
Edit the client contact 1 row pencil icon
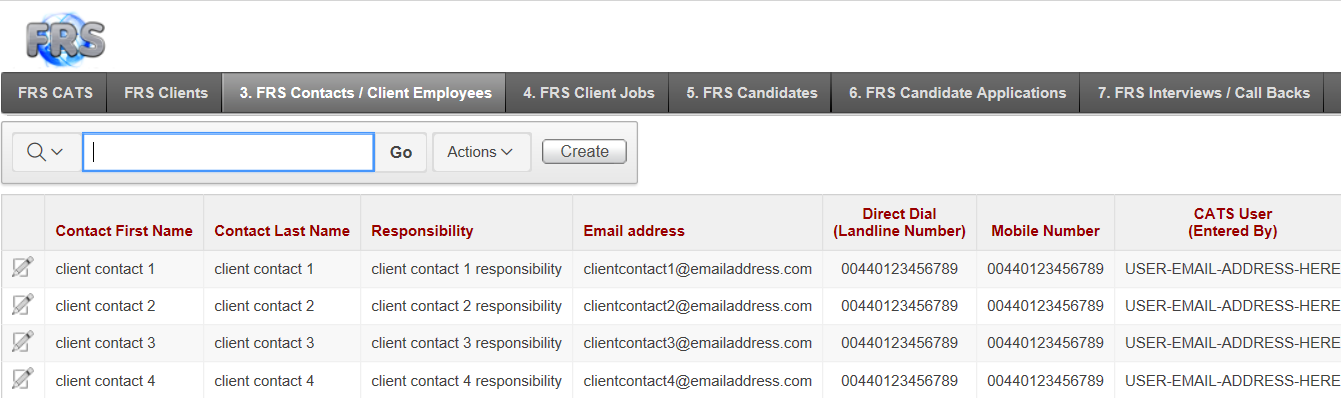(x=22, y=268)
